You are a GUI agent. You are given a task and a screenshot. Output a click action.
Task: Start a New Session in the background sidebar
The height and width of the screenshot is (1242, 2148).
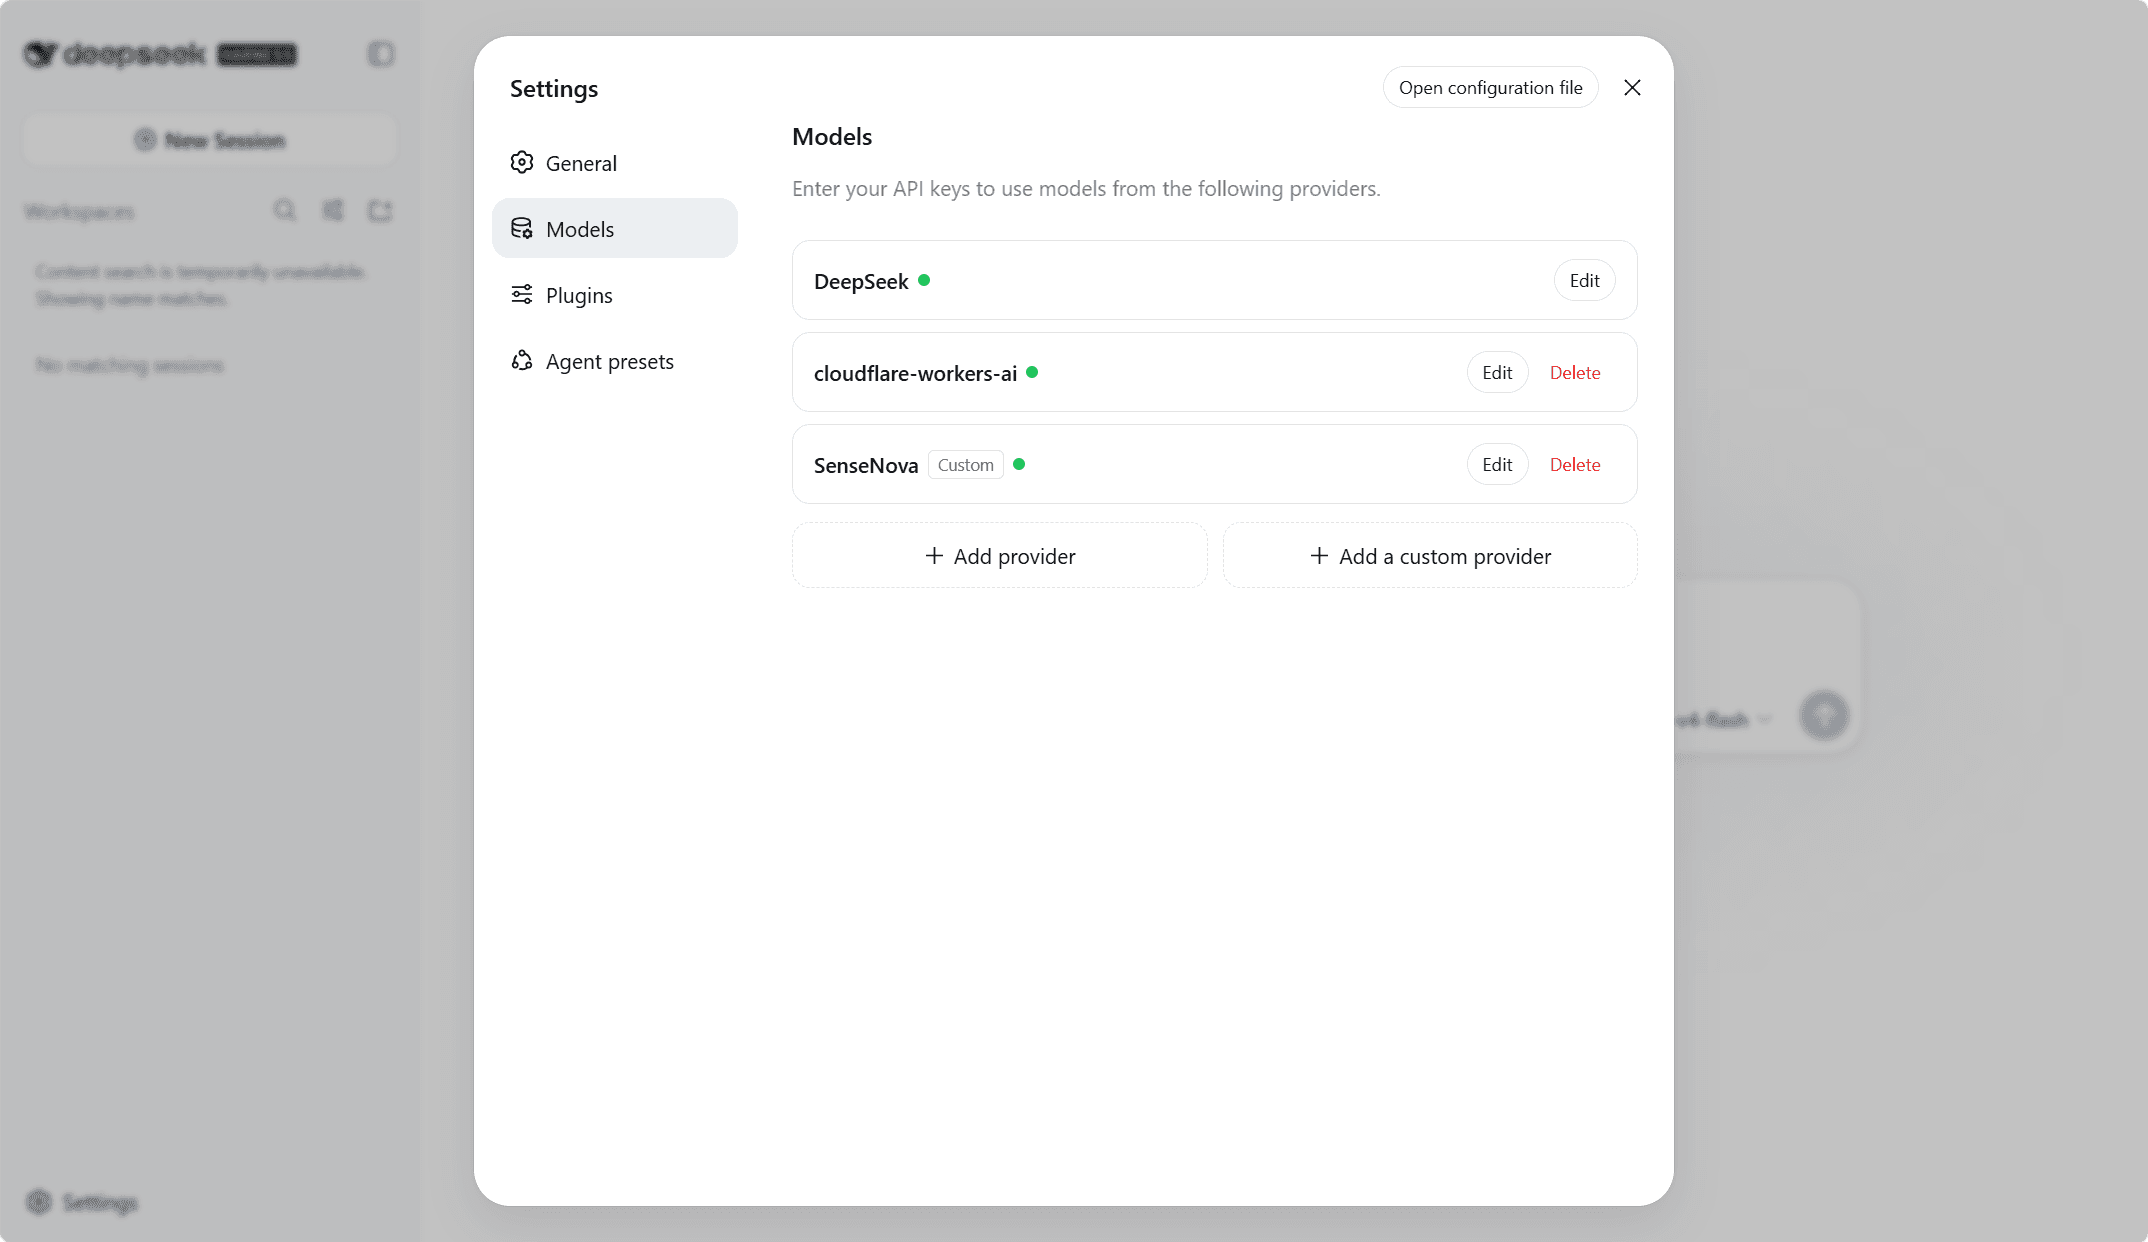[x=210, y=140]
